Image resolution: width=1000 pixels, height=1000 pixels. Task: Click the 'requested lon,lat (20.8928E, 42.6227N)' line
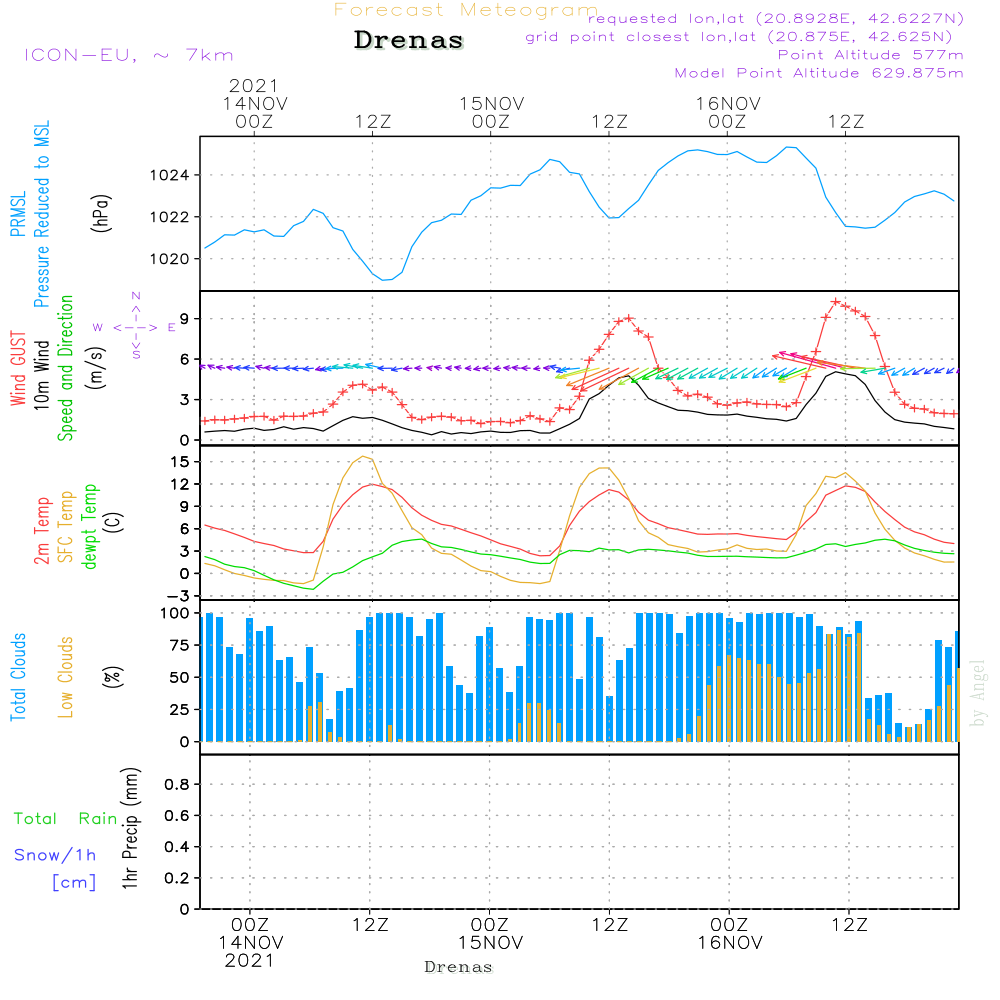pos(776,18)
